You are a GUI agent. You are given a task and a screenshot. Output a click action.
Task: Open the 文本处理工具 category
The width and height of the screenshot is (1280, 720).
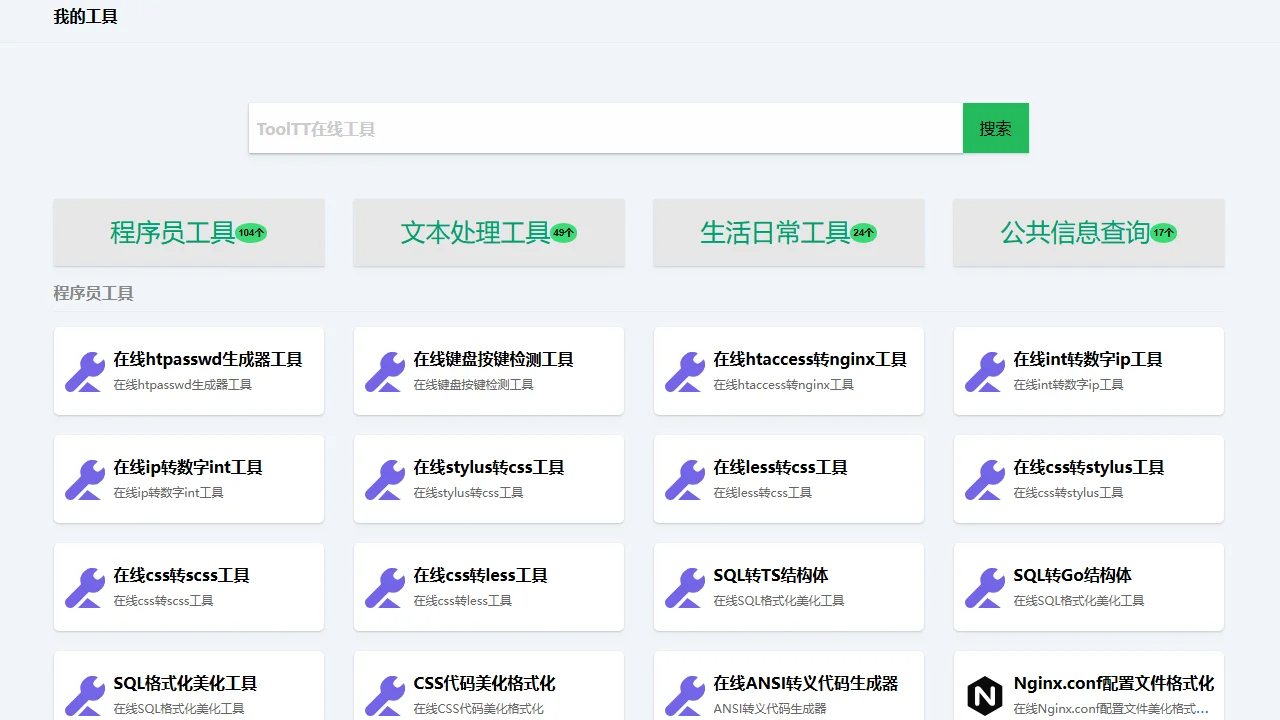pyautogui.click(x=488, y=232)
